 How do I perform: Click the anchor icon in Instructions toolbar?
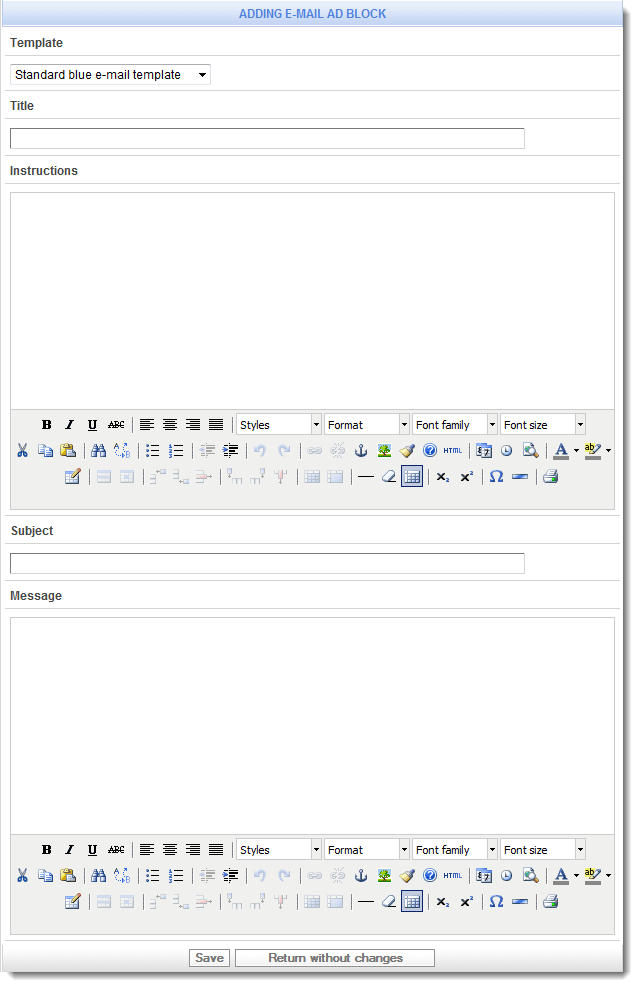coord(361,451)
